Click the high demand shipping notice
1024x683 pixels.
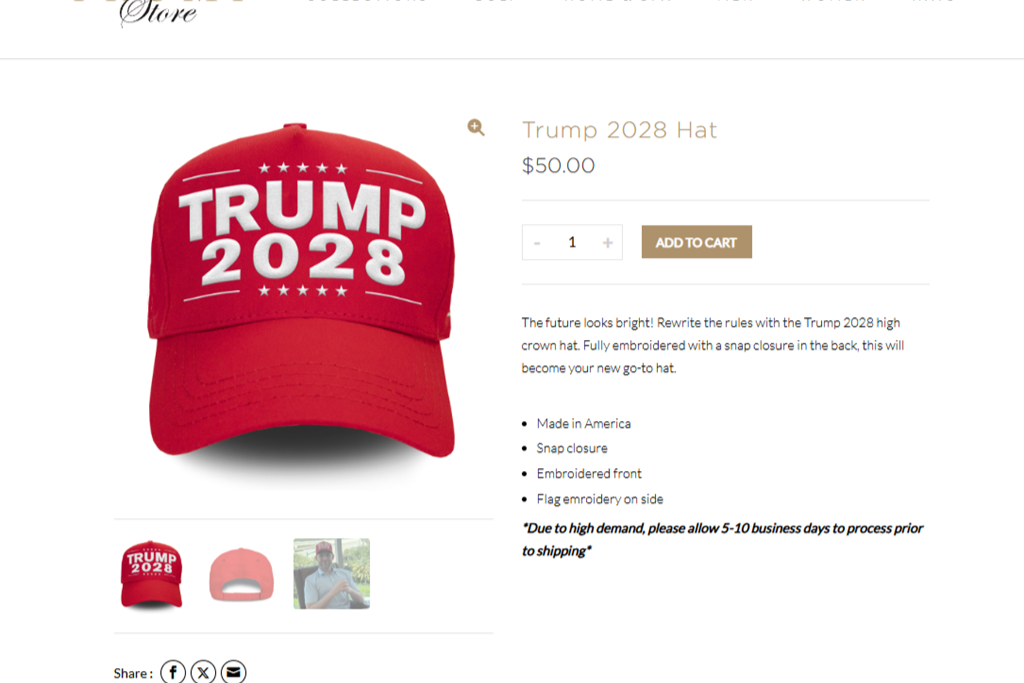[722, 539]
